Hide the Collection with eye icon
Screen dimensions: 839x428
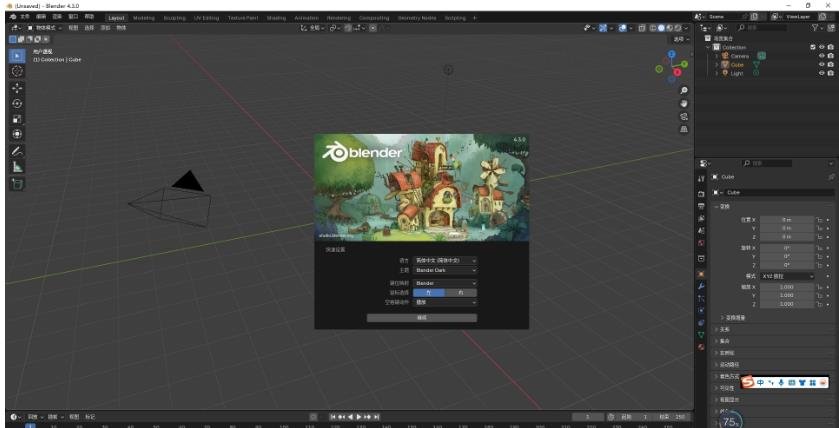(822, 47)
